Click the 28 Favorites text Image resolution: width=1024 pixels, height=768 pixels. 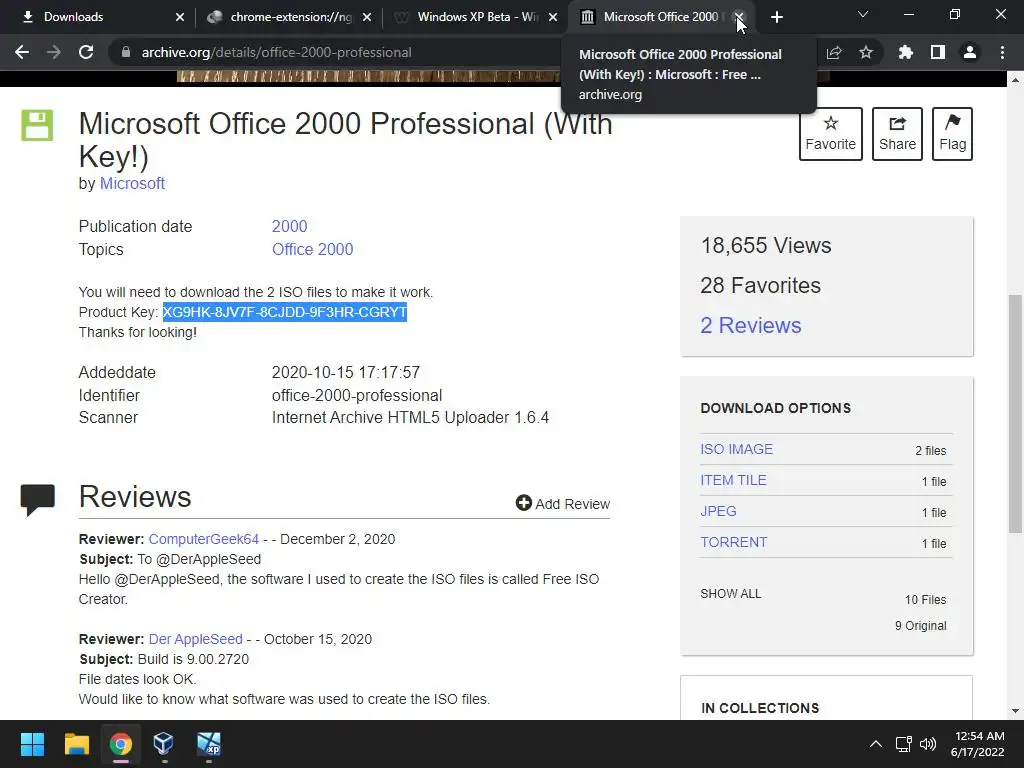tap(760, 285)
